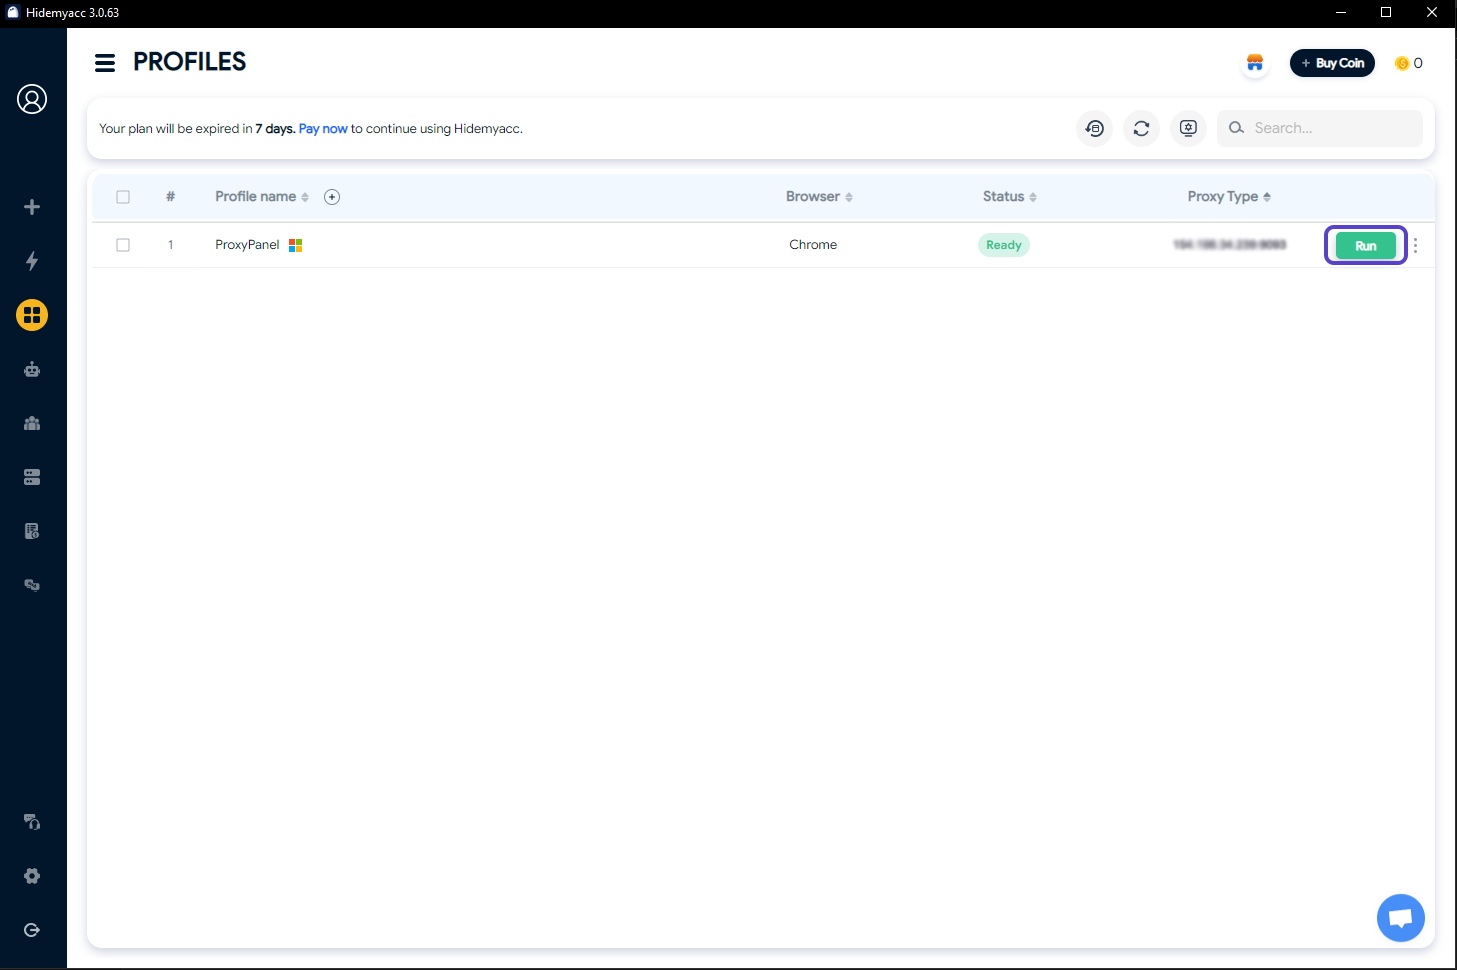Select the ProxyPanel row checkbox
The height and width of the screenshot is (970, 1457).
(123, 245)
